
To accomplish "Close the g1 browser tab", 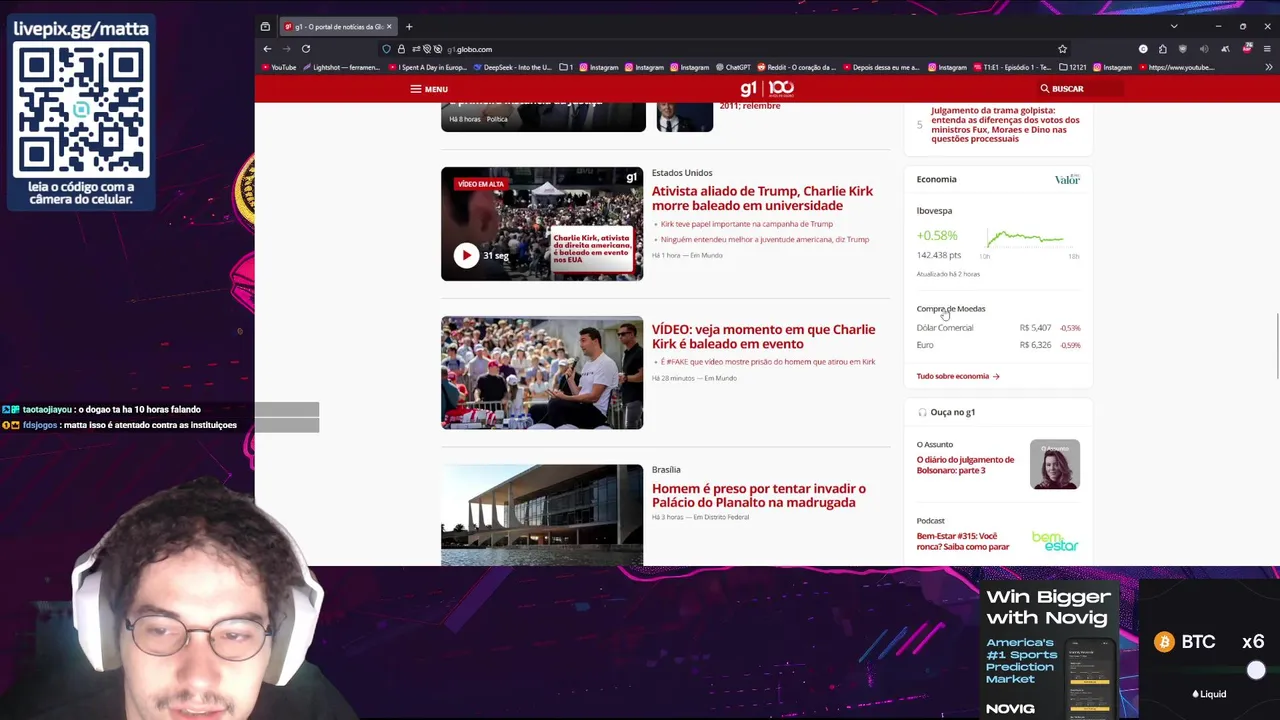I will [x=389, y=27].
